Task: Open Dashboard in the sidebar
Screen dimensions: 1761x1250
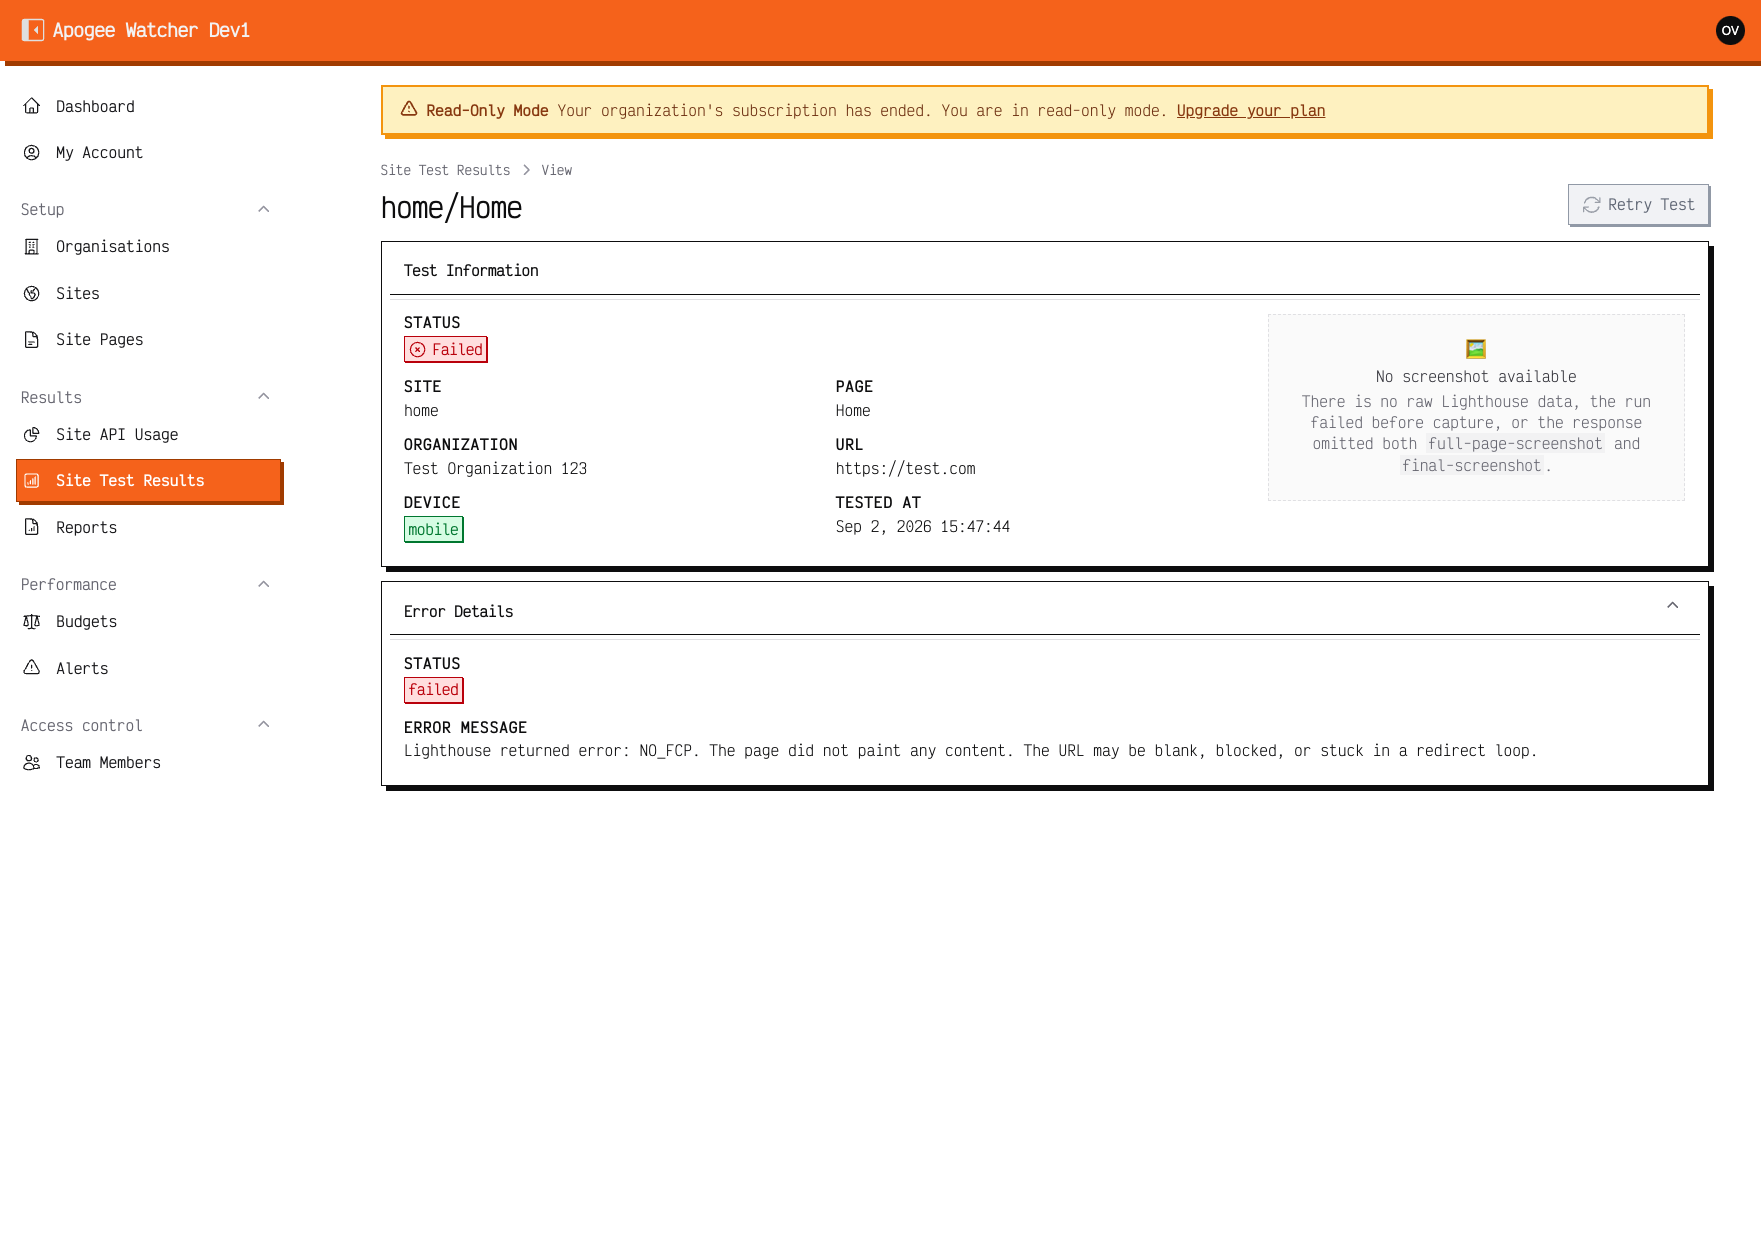Action: pos(149,107)
